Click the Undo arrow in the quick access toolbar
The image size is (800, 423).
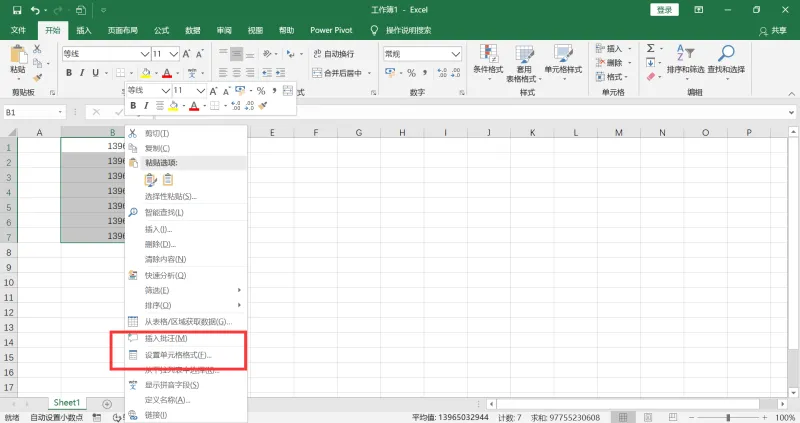[x=35, y=10]
